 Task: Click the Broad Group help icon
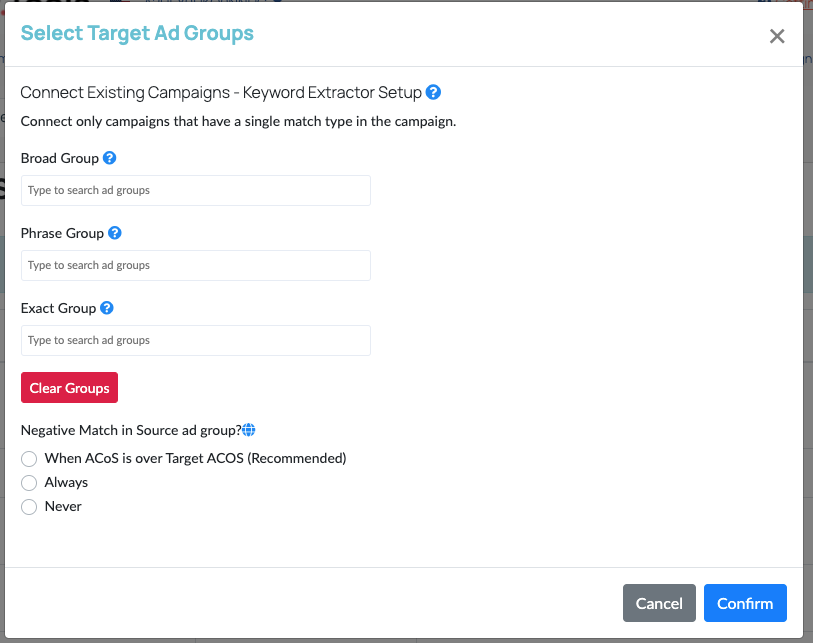tap(110, 158)
